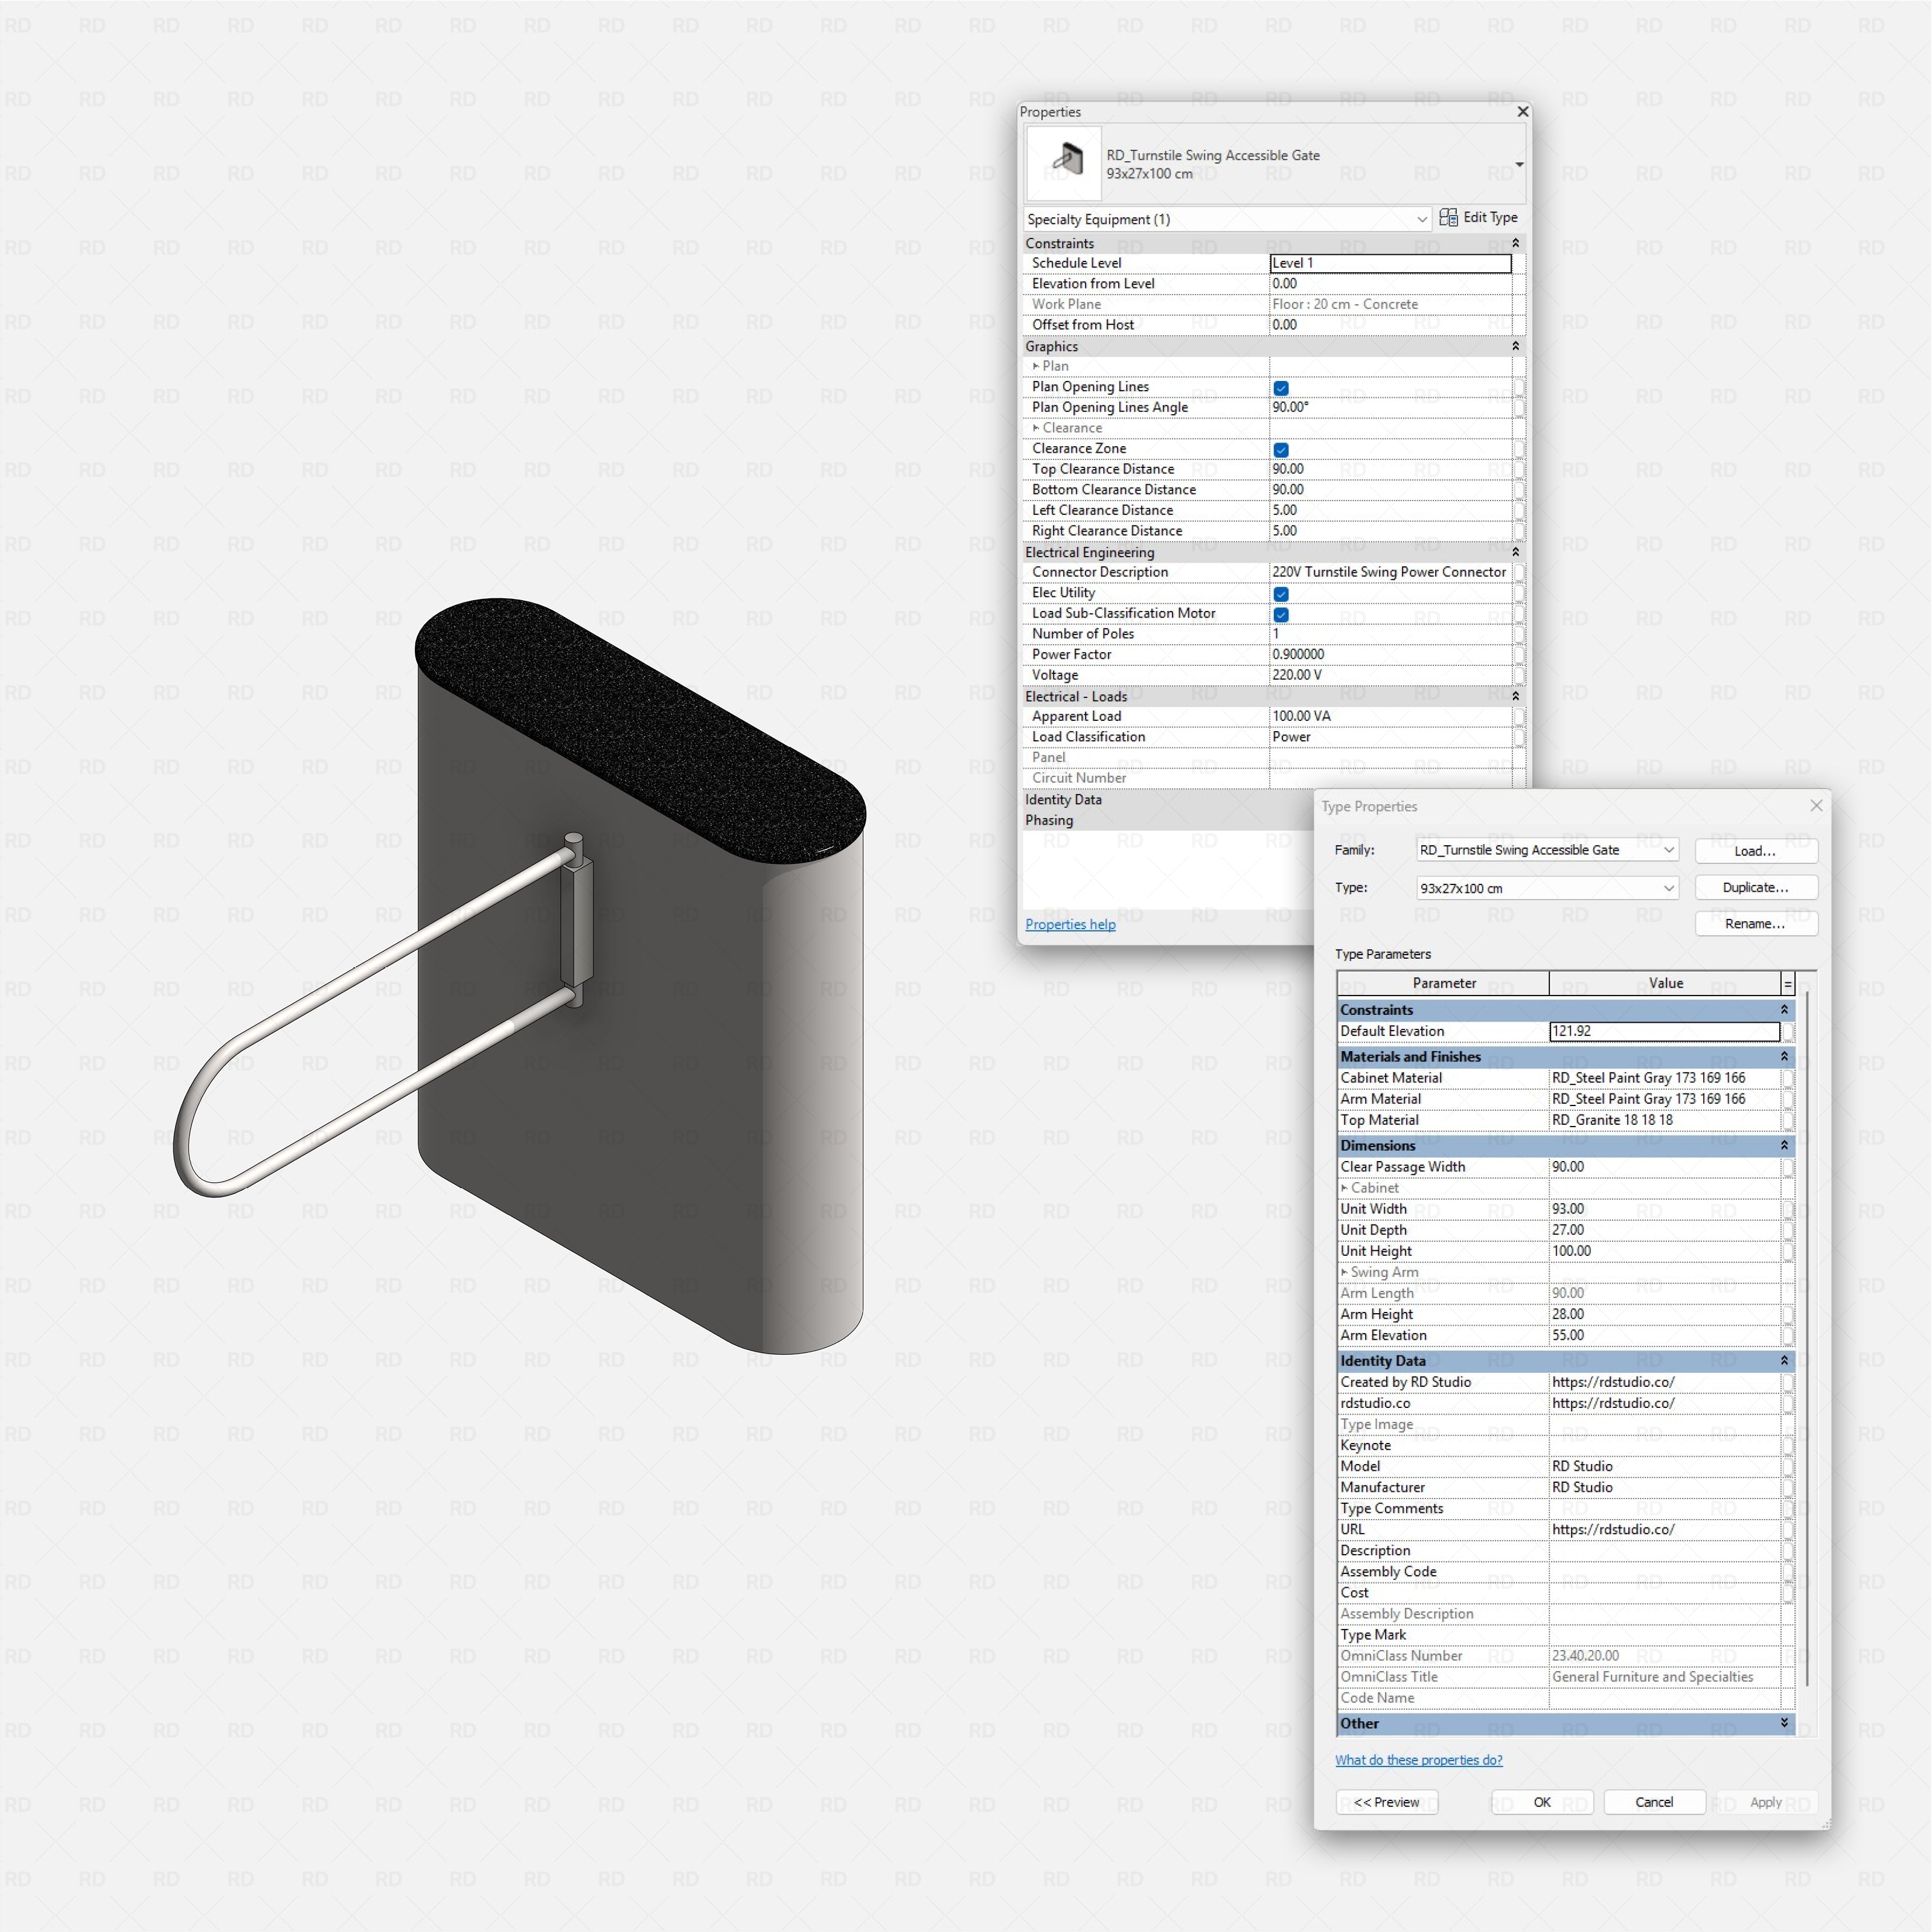Toggle Load Sub-Classification Motor checkbox
This screenshot has height=1932, width=1932.
(1281, 615)
